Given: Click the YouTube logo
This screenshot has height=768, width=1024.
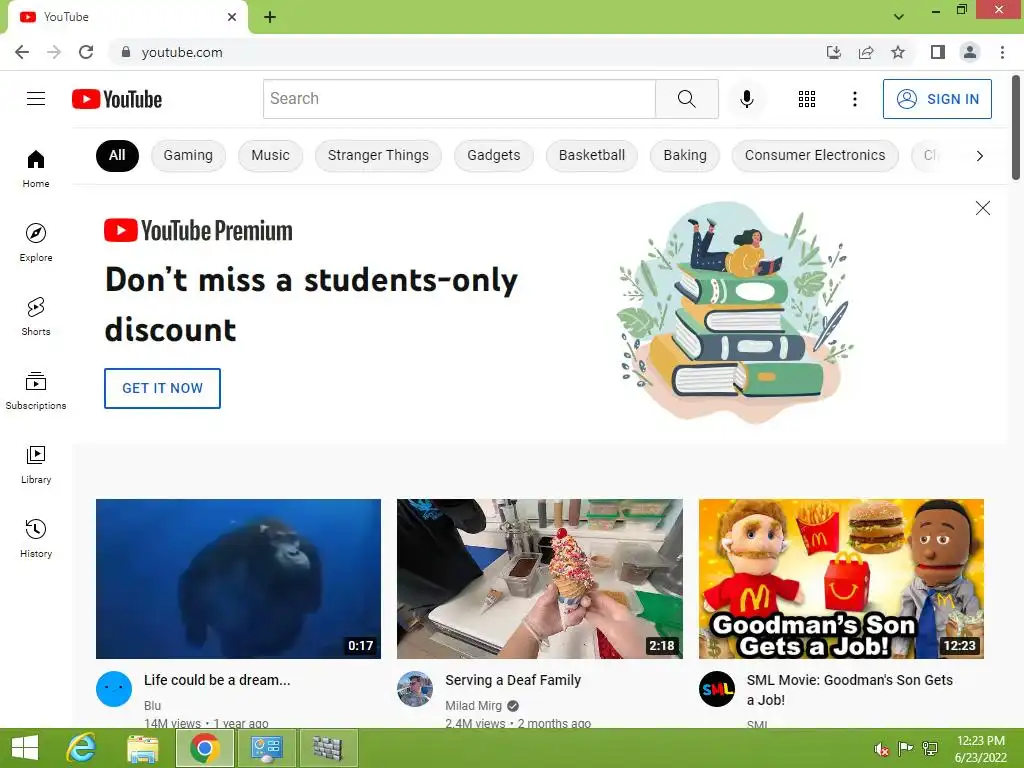Looking at the screenshot, I should [117, 99].
